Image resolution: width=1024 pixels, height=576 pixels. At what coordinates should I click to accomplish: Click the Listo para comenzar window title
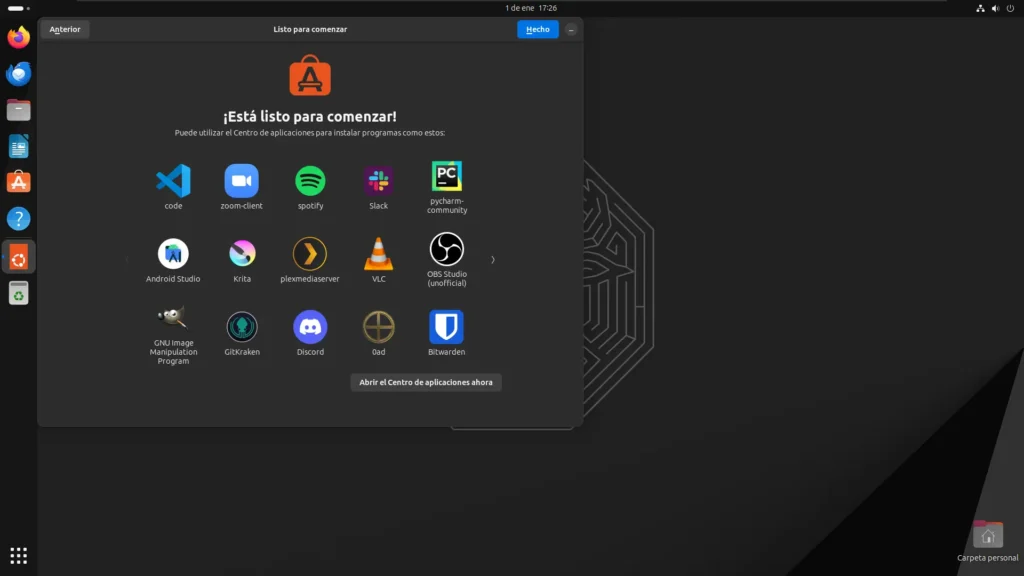click(310, 29)
